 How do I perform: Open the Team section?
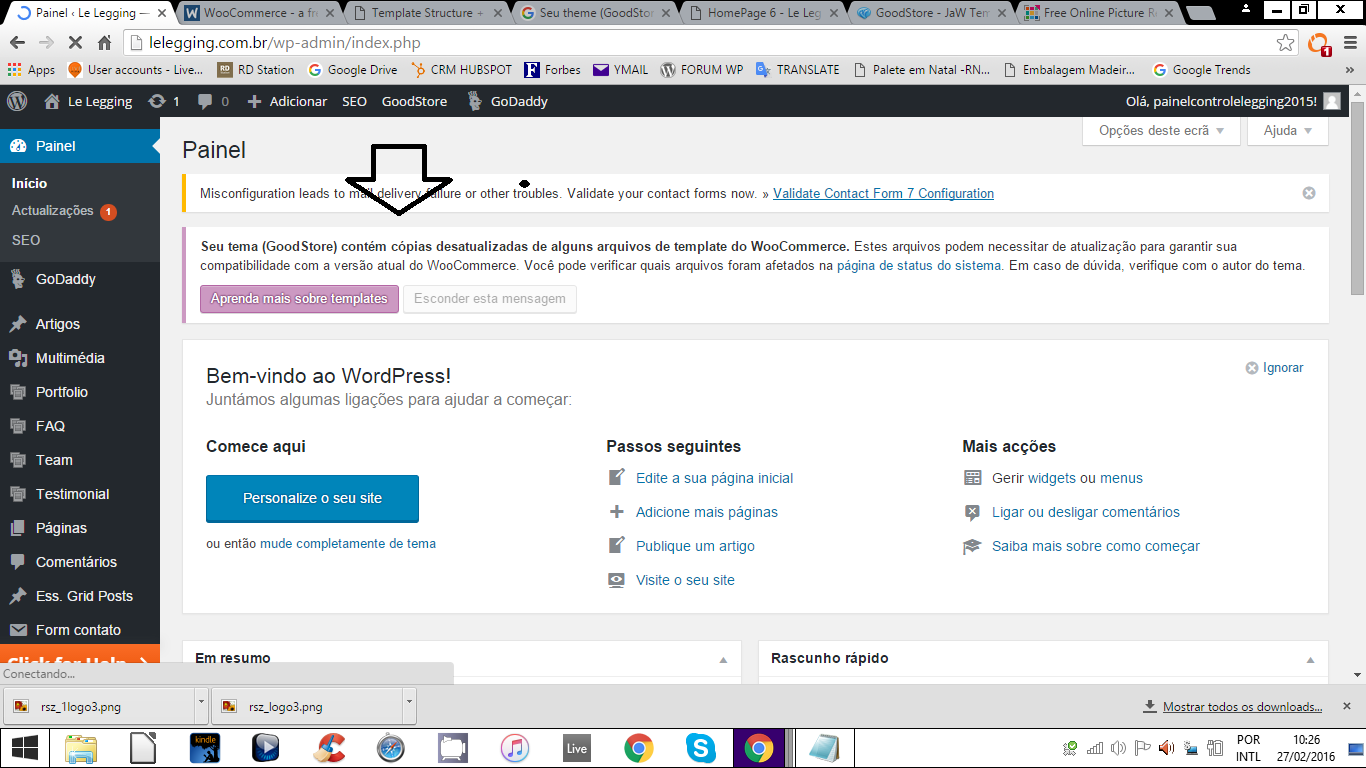pyautogui.click(x=80, y=460)
